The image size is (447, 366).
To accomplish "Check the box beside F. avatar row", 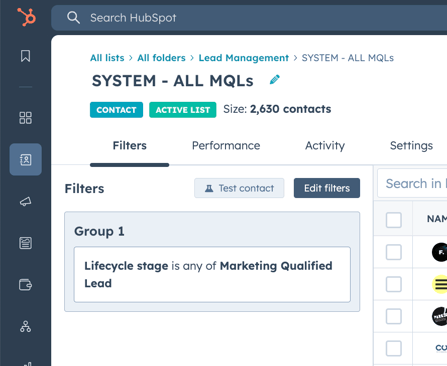I will coord(394,252).
